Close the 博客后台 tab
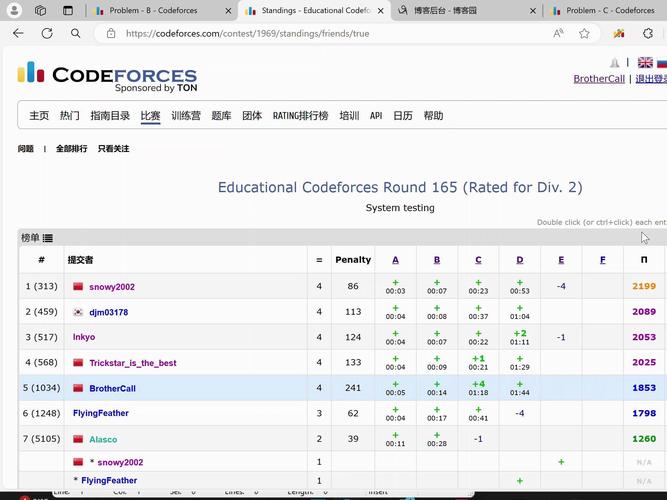The image size is (667, 500). (533, 11)
